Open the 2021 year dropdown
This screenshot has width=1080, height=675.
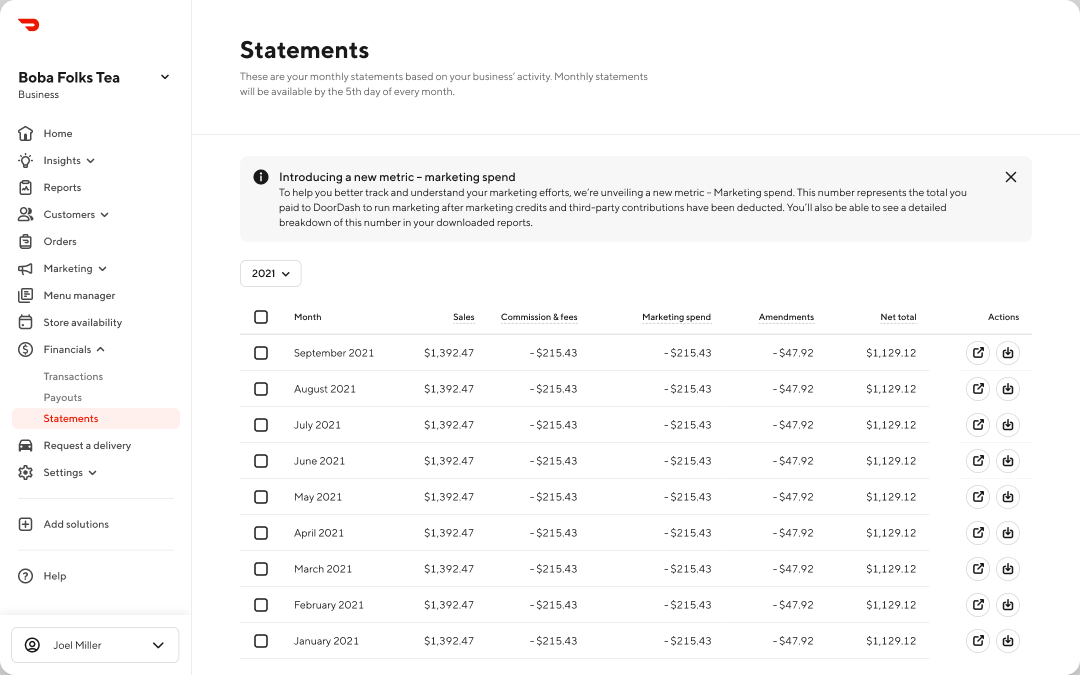[x=271, y=273]
